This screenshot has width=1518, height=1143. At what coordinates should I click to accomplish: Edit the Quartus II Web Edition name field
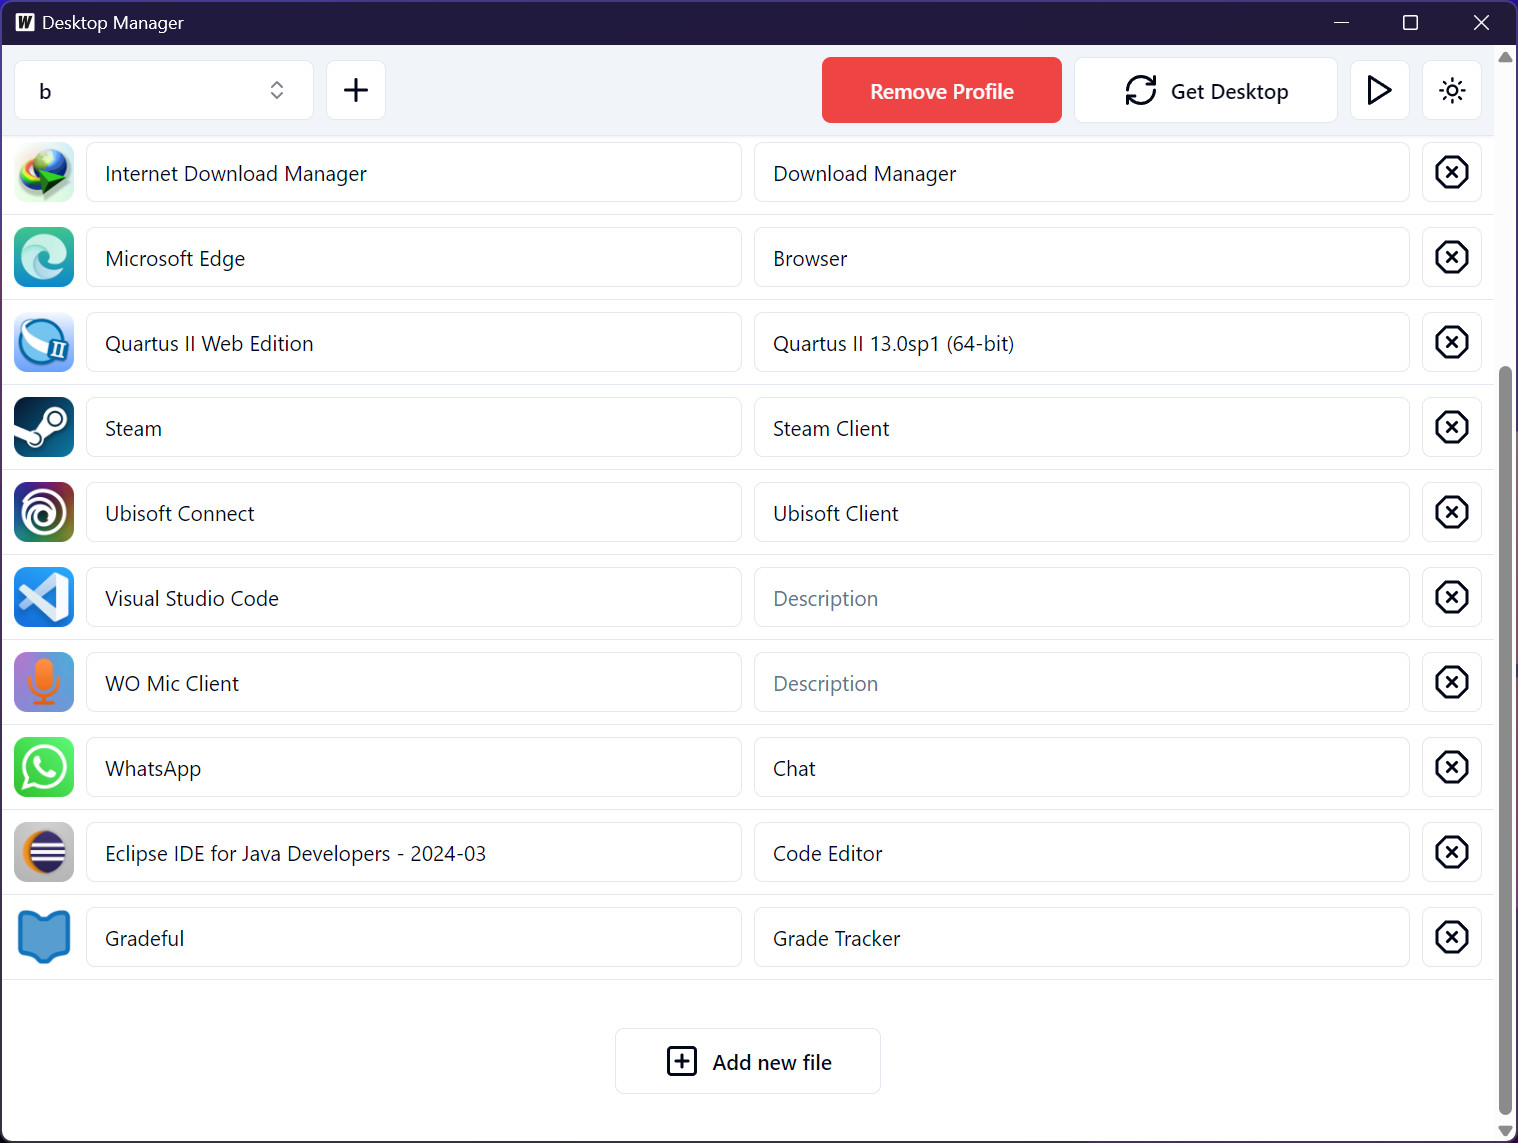[414, 342]
